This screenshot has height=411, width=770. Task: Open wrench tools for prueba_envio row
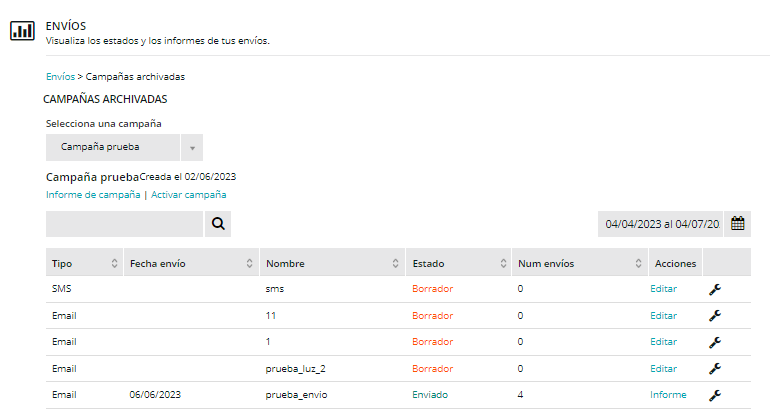tap(715, 395)
